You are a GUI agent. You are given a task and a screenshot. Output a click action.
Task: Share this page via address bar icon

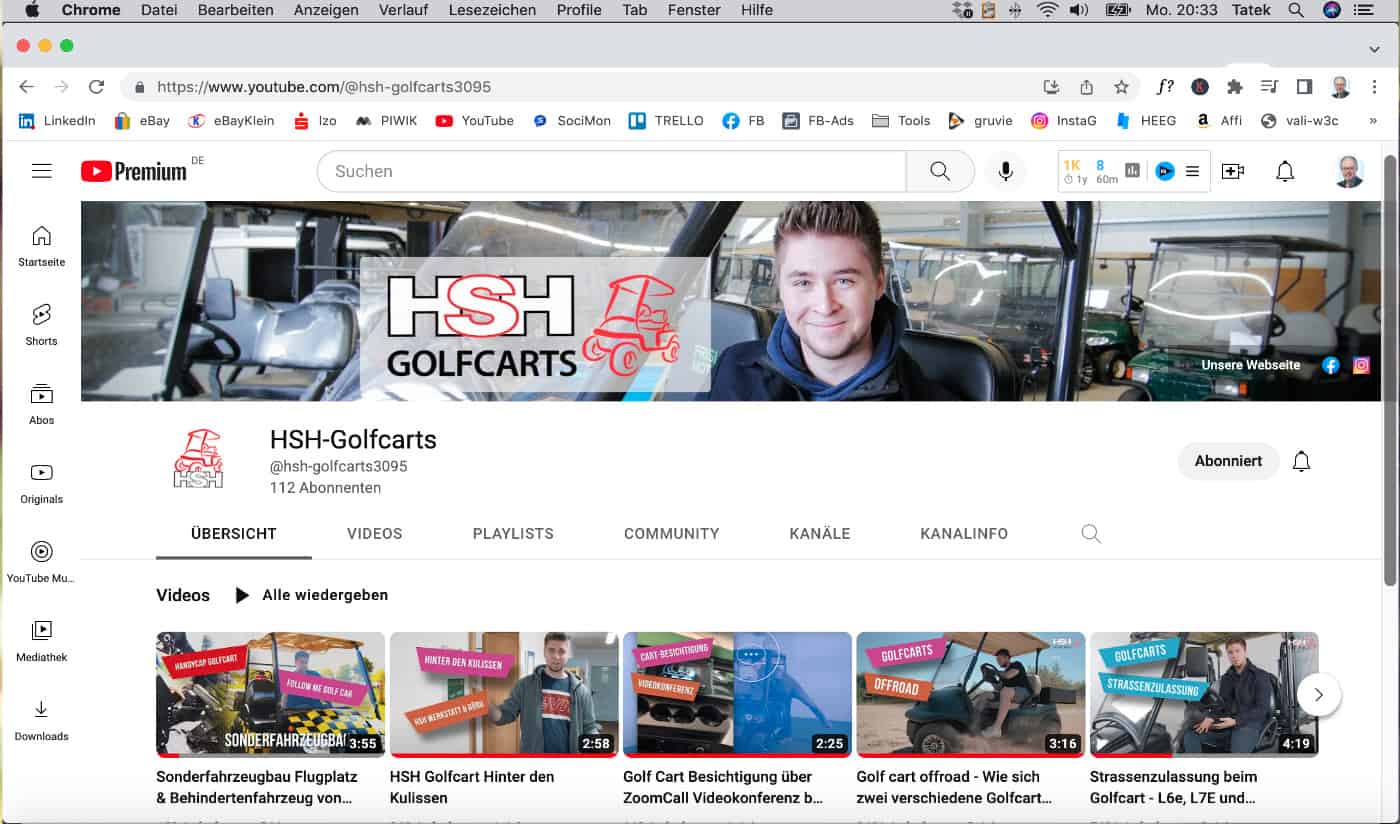pos(1087,87)
